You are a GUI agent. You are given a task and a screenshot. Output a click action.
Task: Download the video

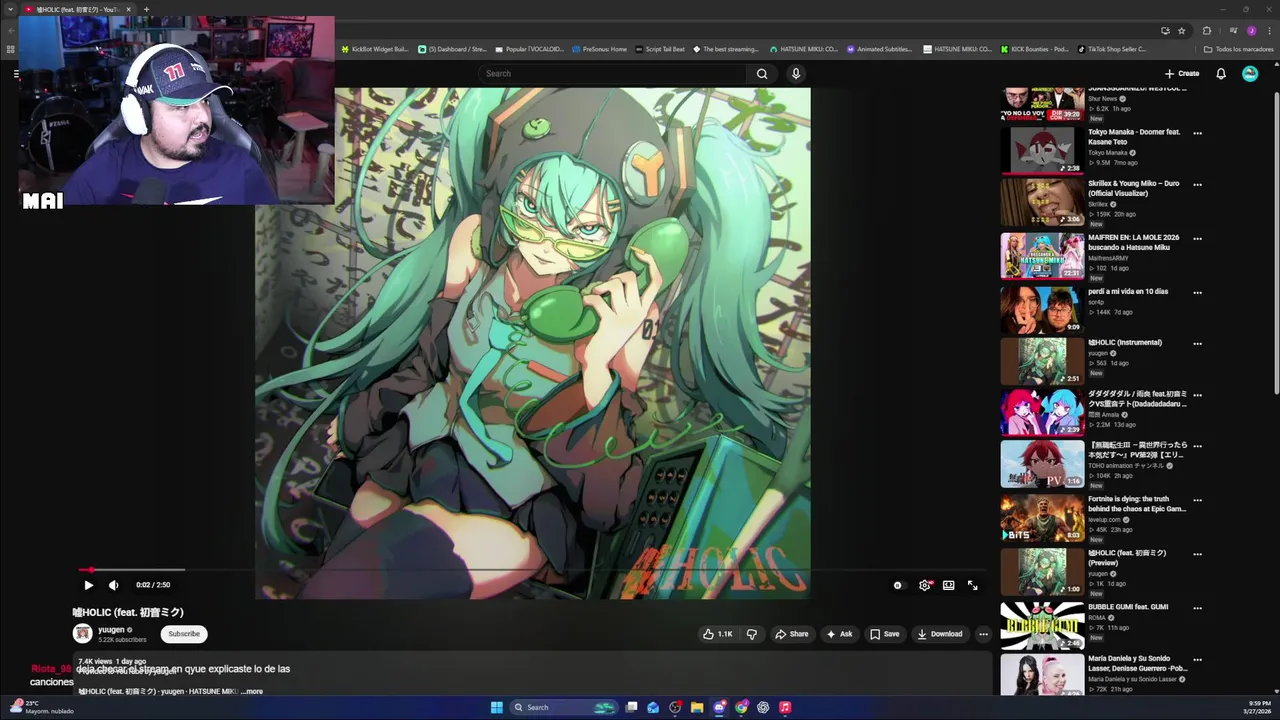coord(940,634)
